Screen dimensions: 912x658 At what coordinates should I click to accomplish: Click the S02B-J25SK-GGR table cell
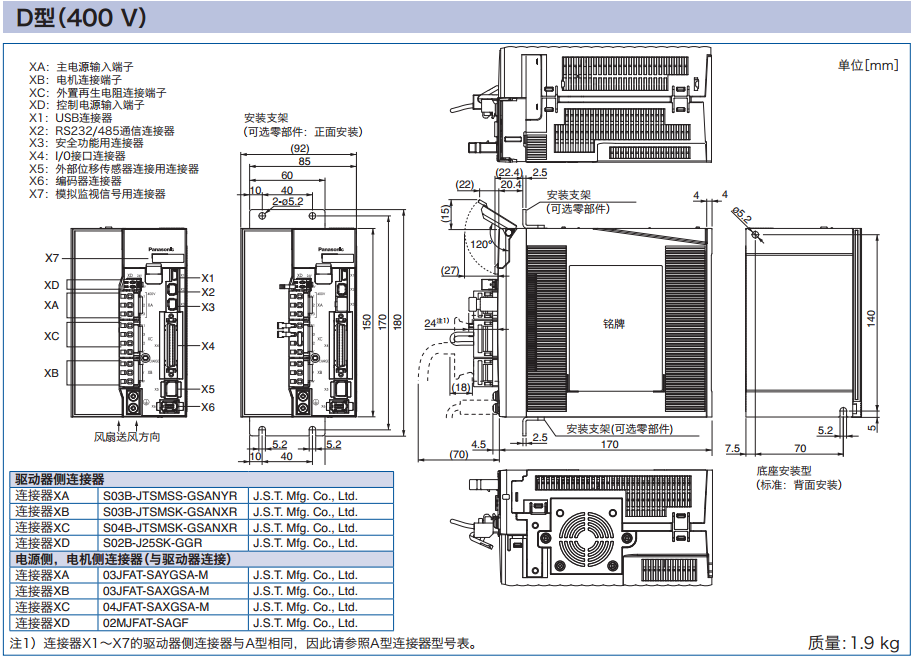[x=152, y=543]
